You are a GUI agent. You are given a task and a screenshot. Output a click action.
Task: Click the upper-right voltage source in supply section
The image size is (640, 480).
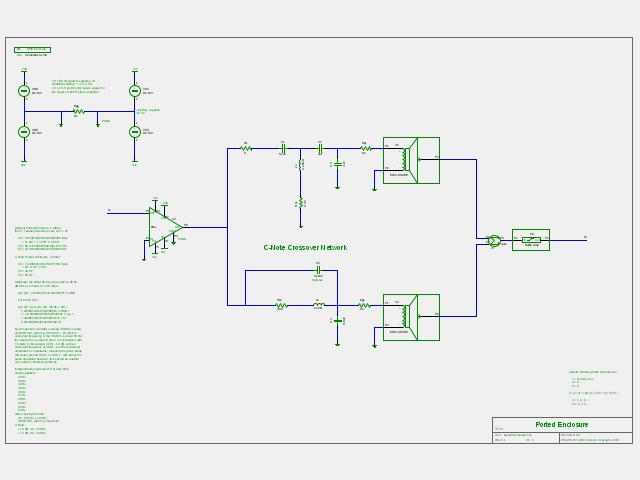click(x=135, y=91)
